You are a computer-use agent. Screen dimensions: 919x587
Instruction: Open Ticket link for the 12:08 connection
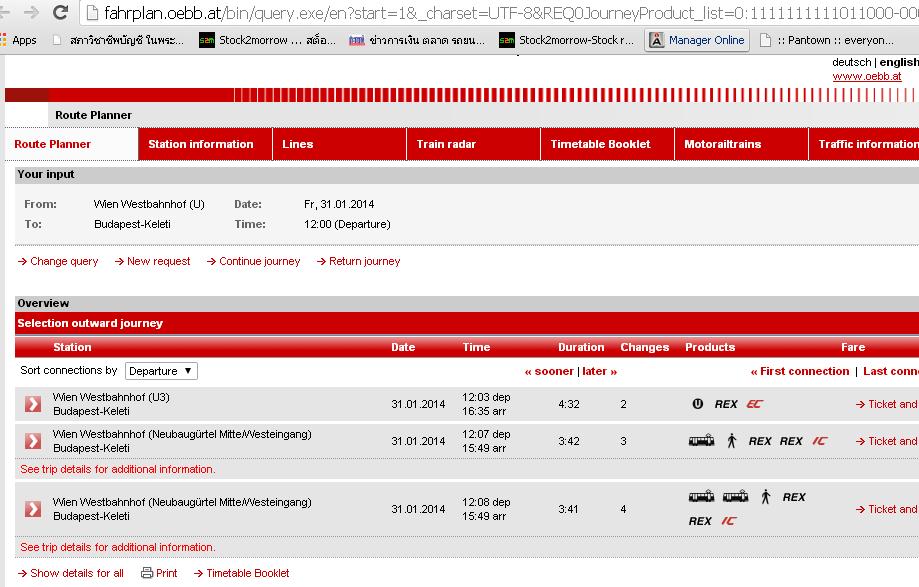click(887, 509)
